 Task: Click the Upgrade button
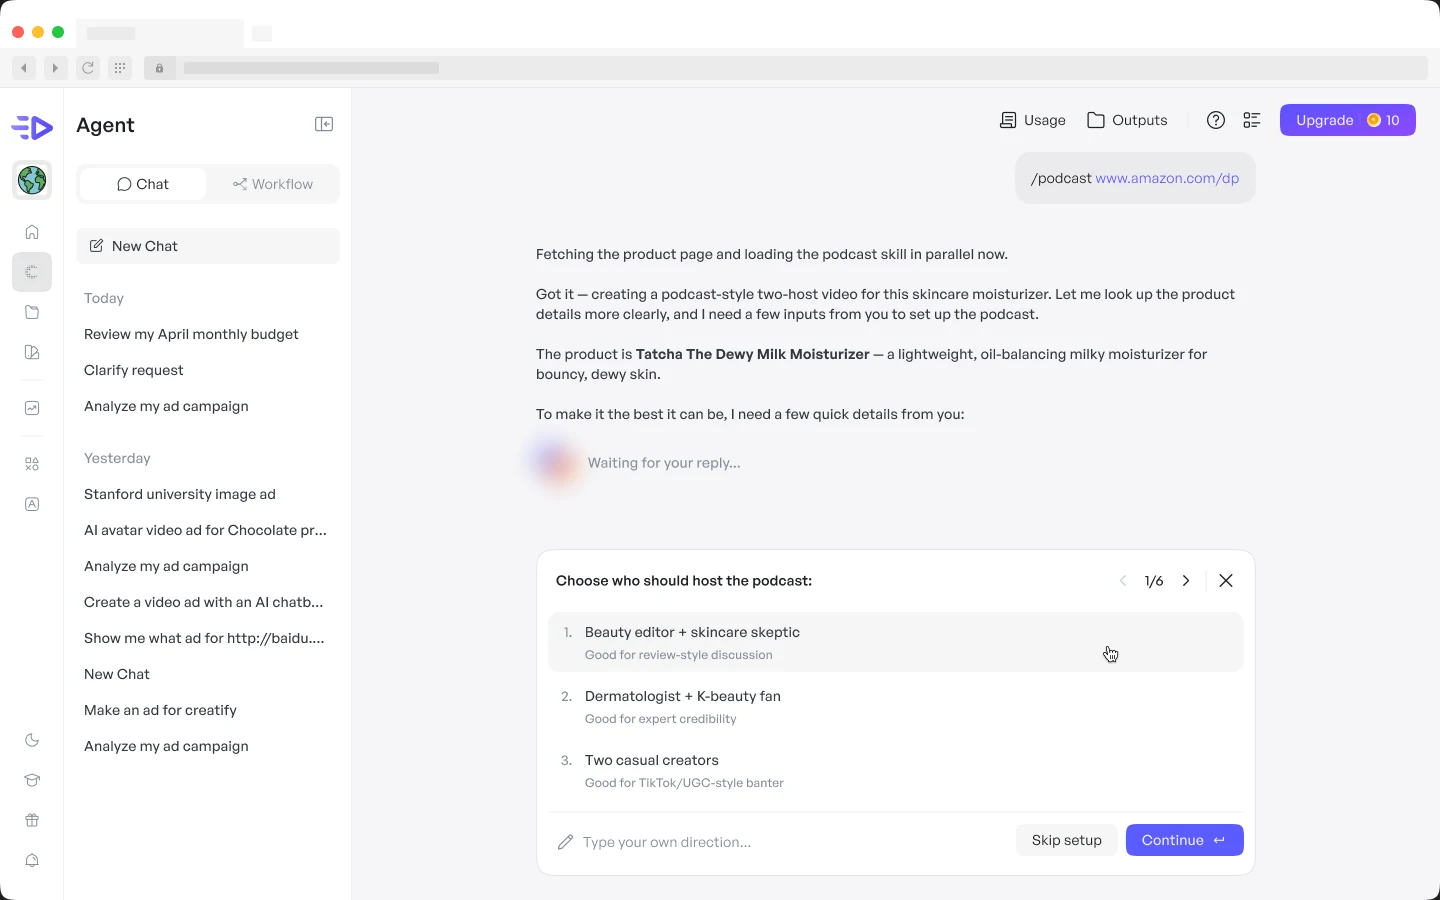1348,120
